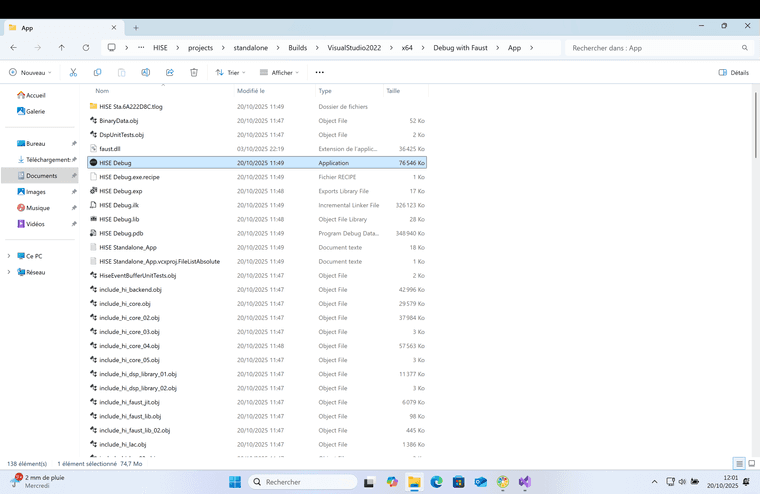760x494 pixels.
Task: Click the Delete trash icon
Action: (x=194, y=72)
